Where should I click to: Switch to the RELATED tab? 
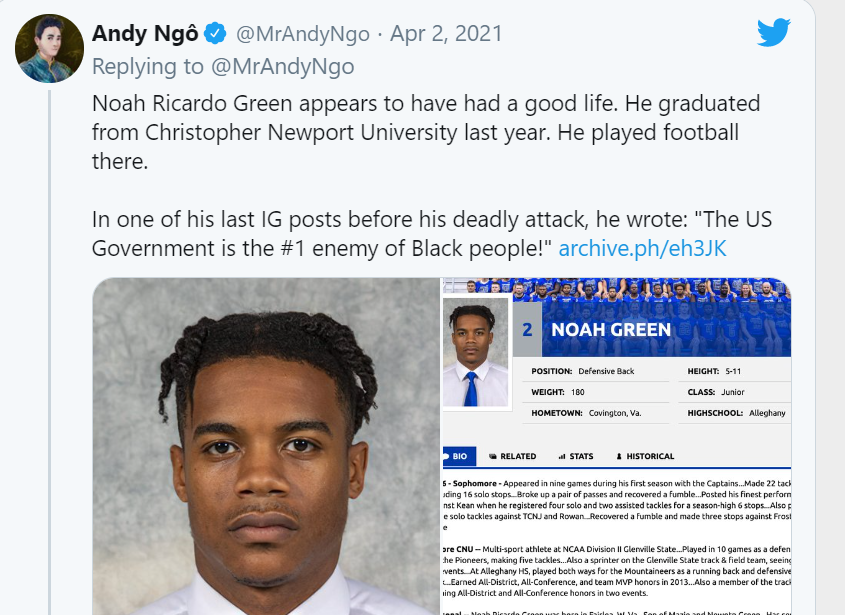click(513, 456)
